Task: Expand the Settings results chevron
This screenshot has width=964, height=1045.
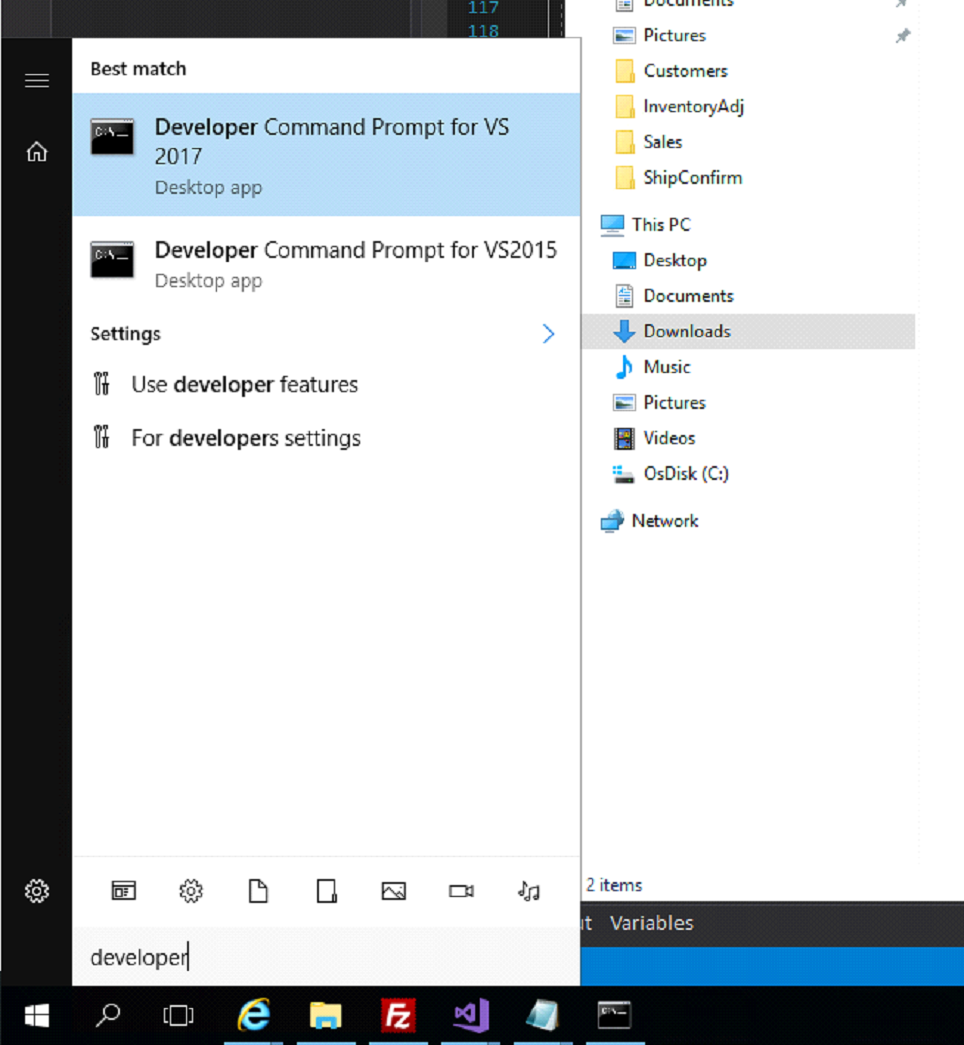Action: click(548, 333)
